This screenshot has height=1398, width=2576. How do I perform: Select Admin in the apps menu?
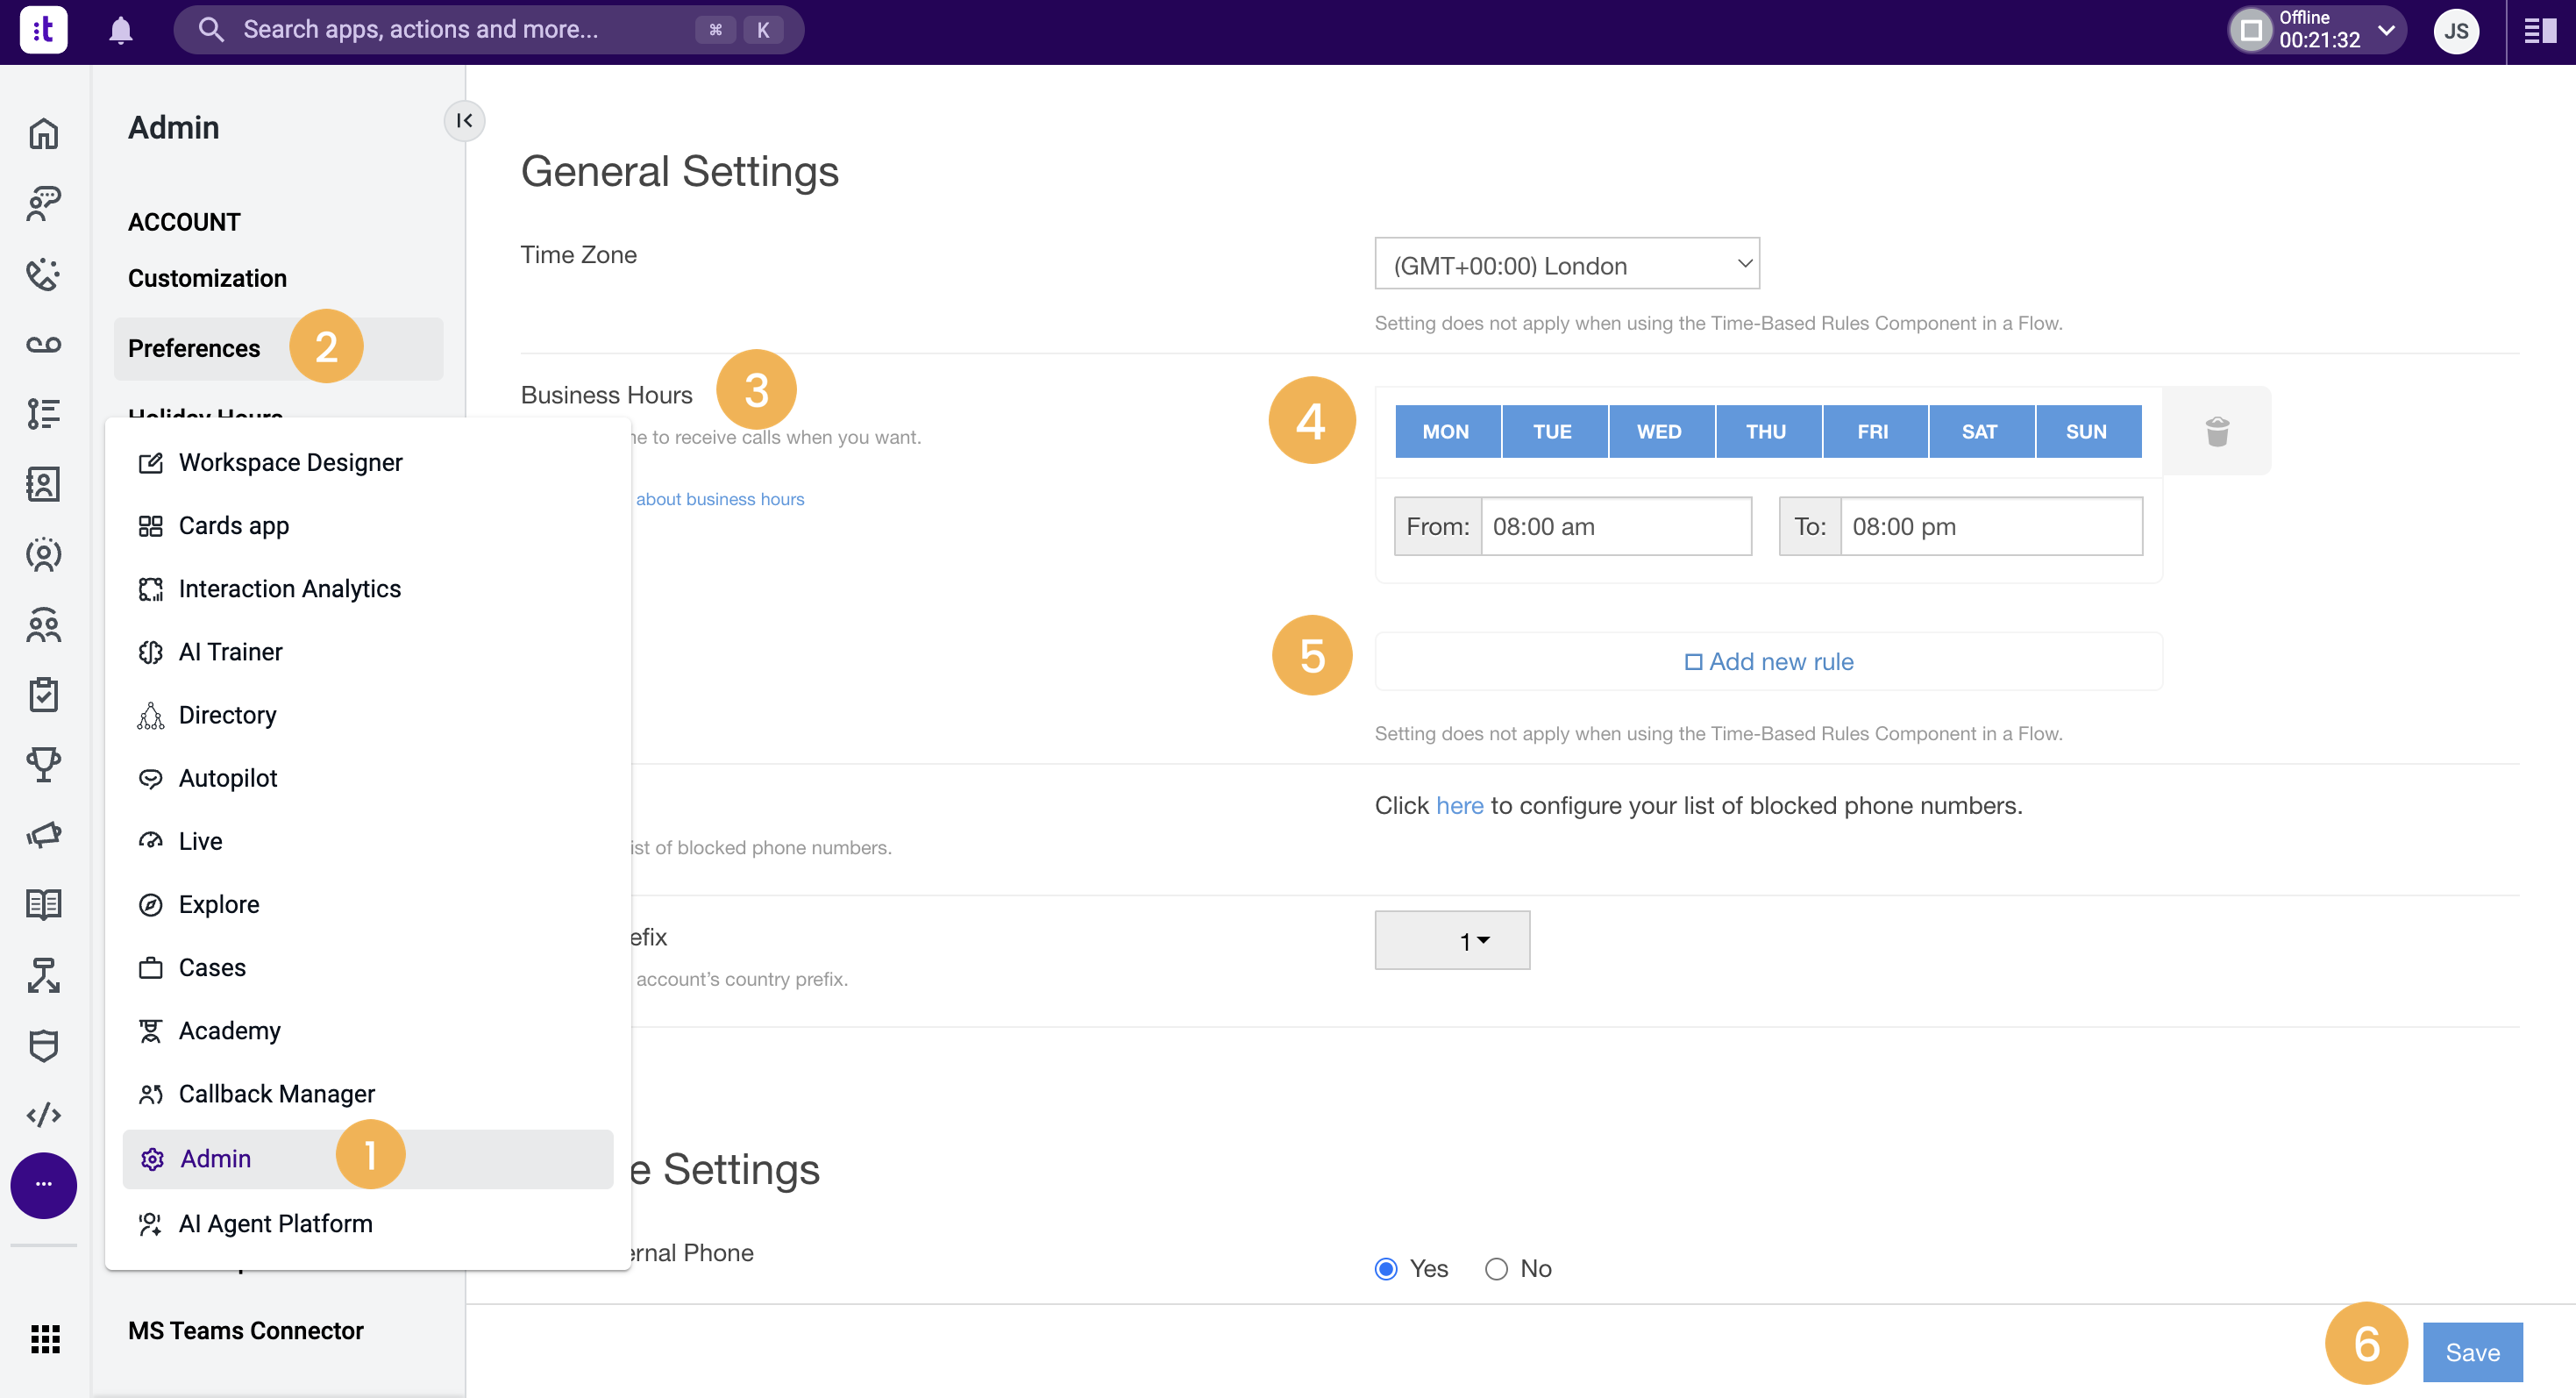tap(367, 1159)
